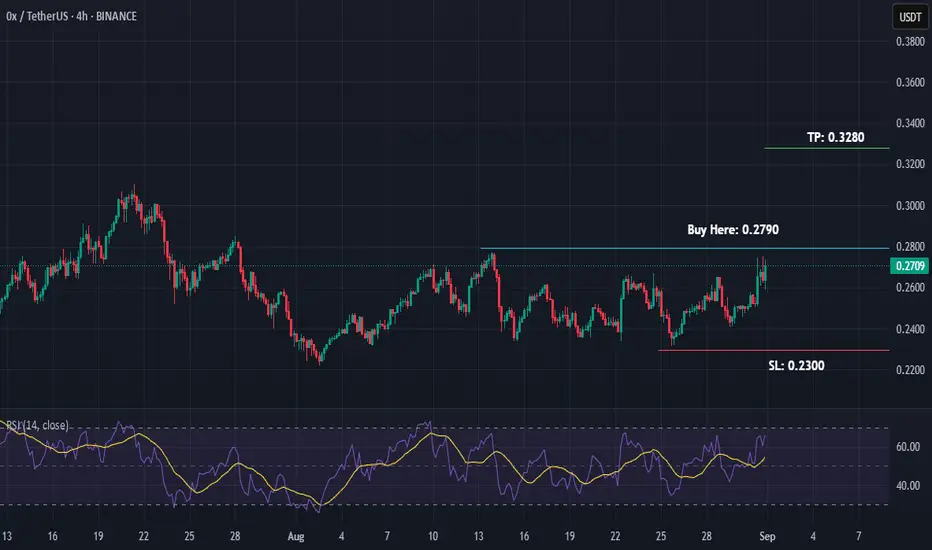Click the 0.2200 price scale label
This screenshot has height=550, width=932.
coord(910,370)
